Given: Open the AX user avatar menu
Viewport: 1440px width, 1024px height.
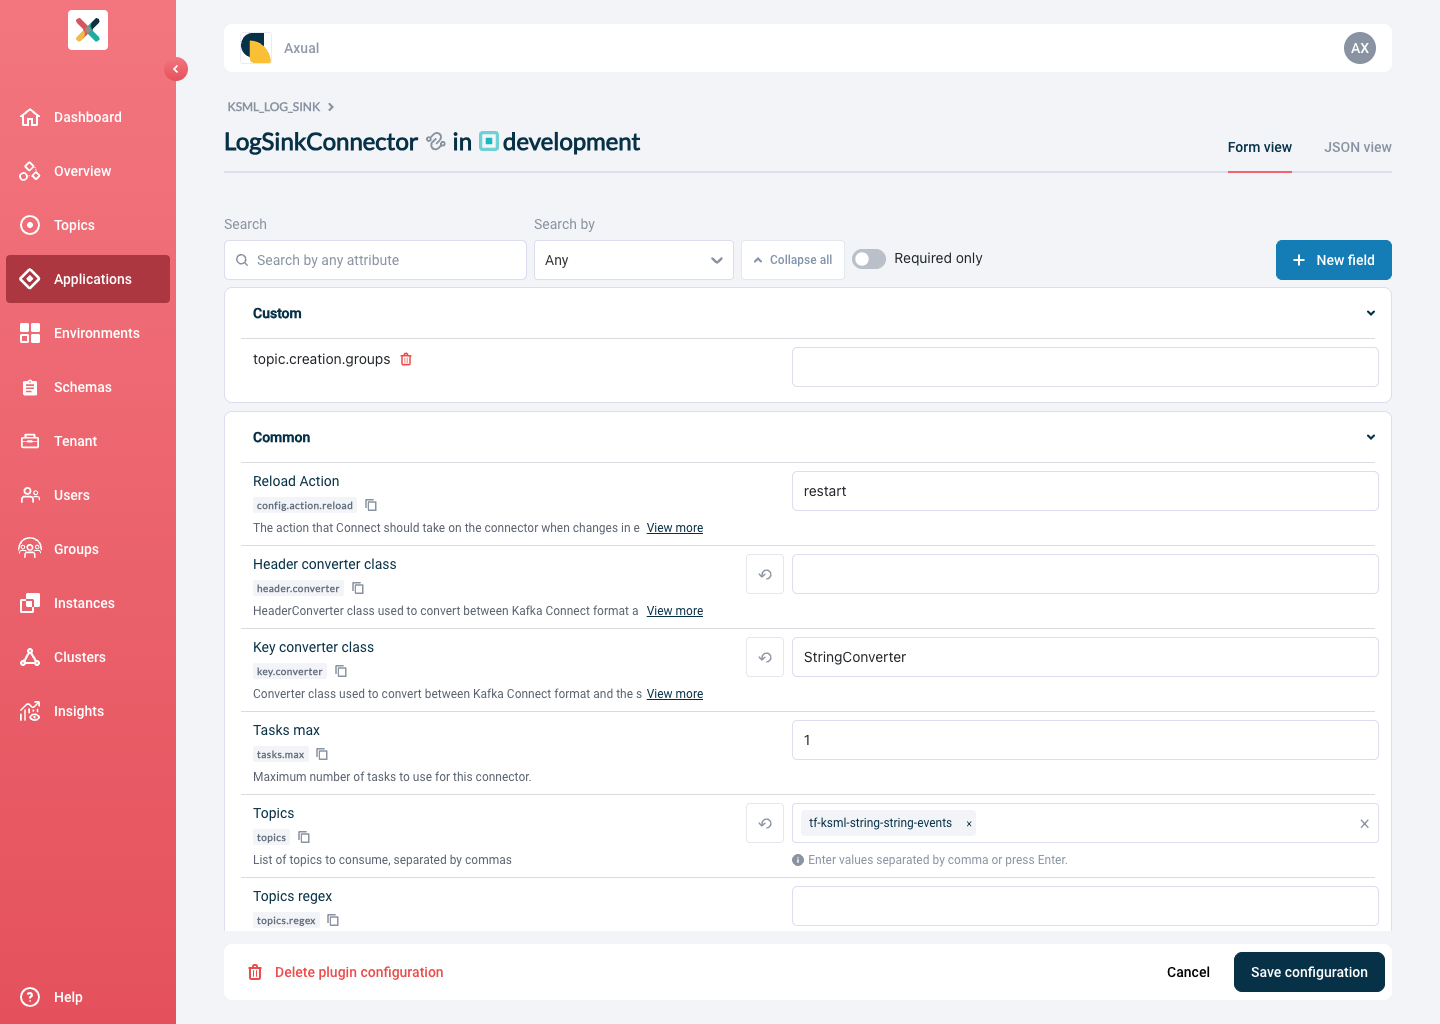Looking at the screenshot, I should [x=1360, y=48].
